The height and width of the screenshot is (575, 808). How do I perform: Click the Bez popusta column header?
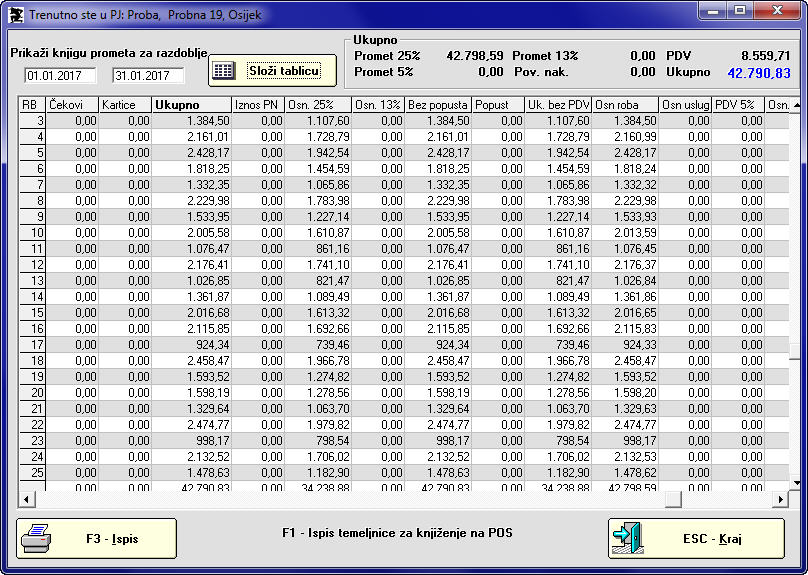click(438, 105)
